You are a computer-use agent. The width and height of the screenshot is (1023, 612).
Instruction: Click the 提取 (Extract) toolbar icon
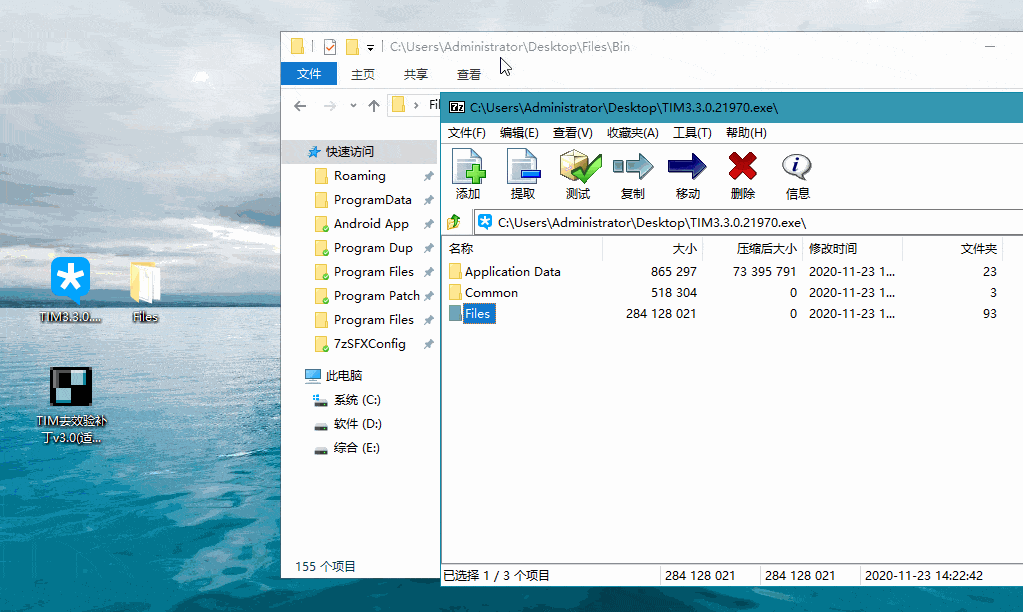523,166
